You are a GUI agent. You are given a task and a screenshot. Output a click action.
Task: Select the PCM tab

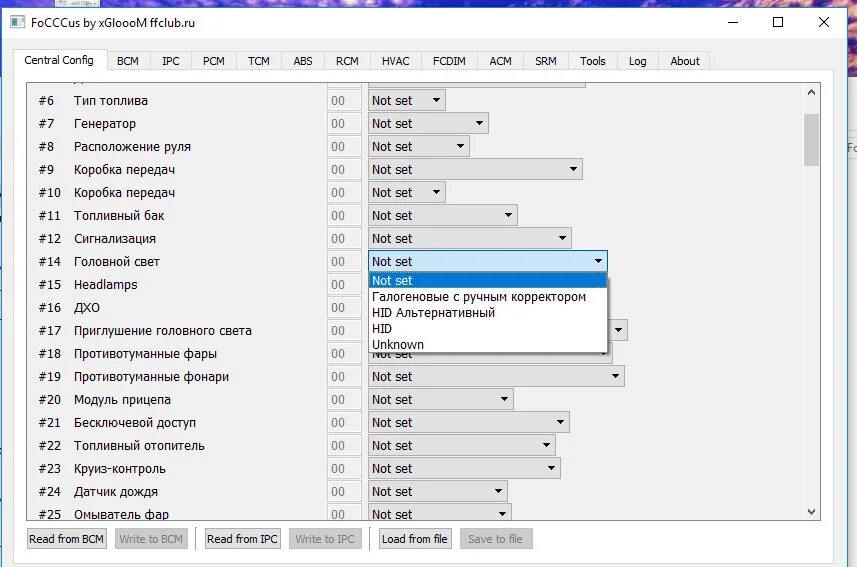click(x=214, y=61)
